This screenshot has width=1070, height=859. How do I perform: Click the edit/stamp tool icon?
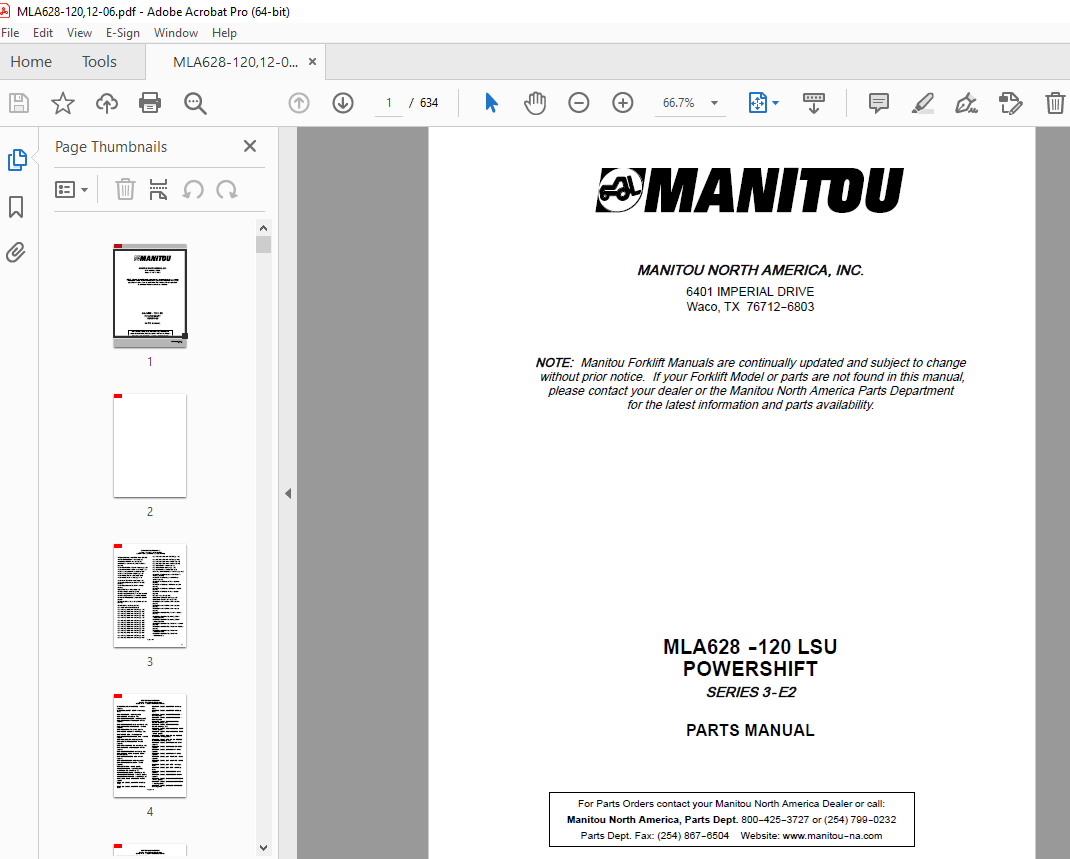1011,103
